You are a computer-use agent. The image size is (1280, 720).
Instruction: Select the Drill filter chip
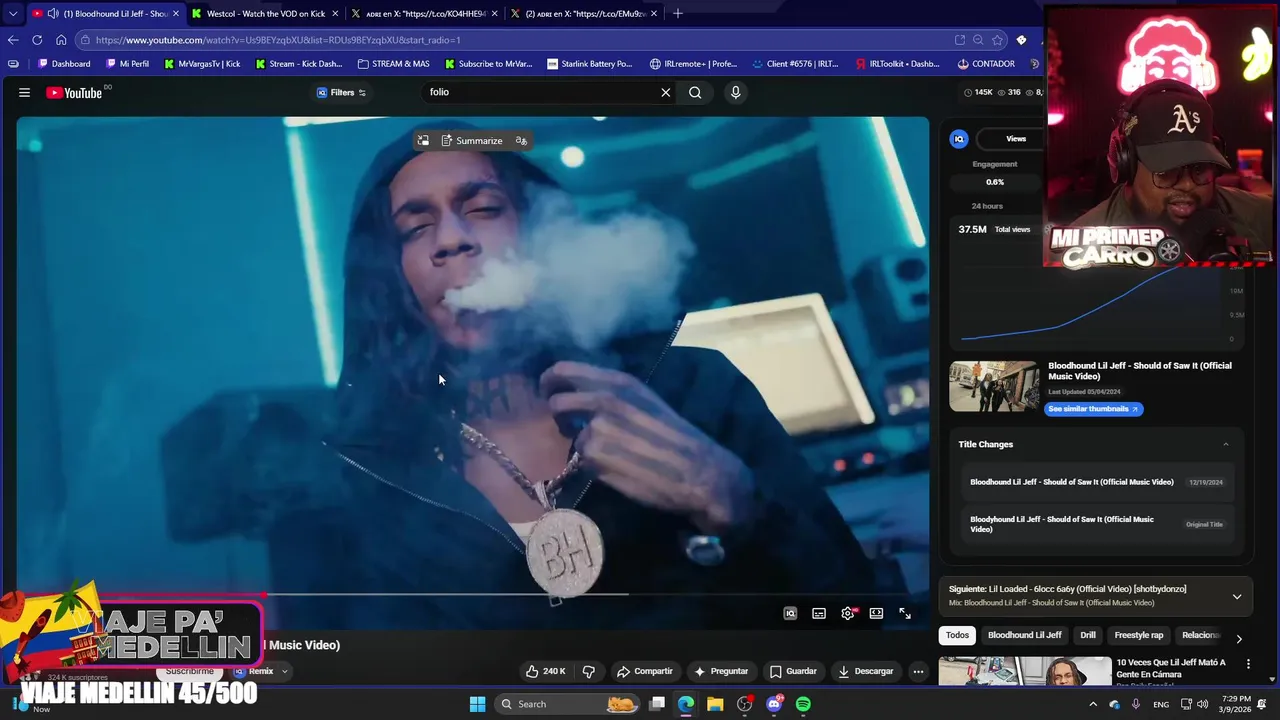tap(1088, 635)
